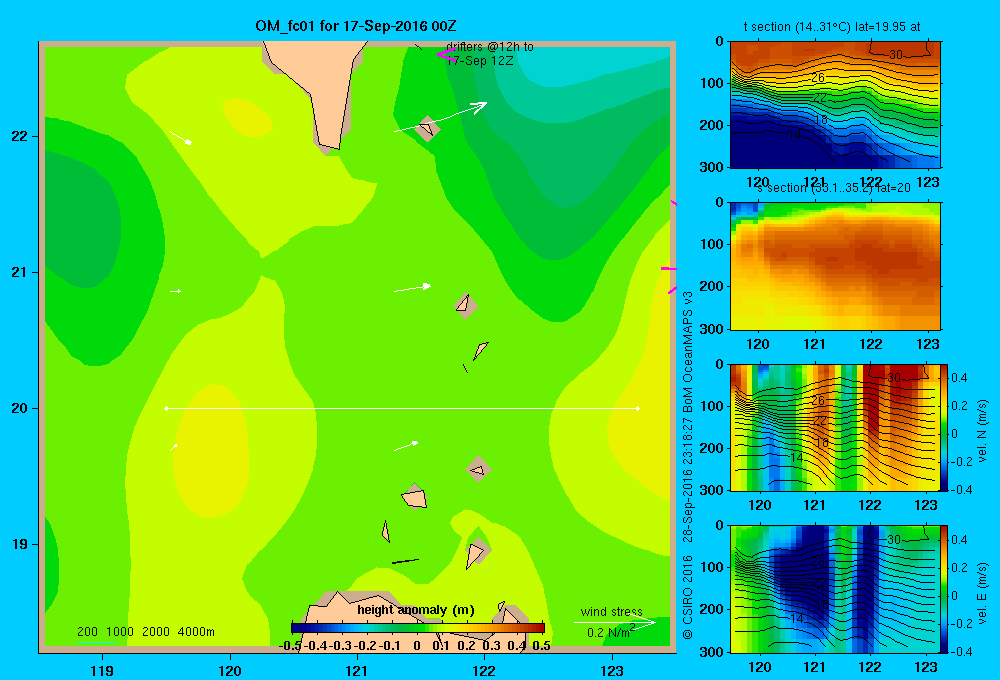Click the 'OM_fc01 for 17-Sep-2016 00Z' title
The image size is (1000, 680).
click(x=356, y=26)
